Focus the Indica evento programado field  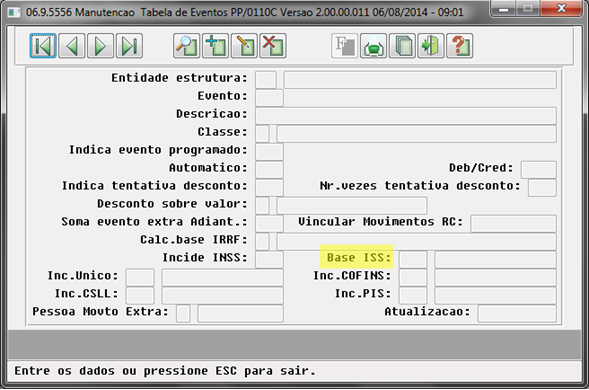269,152
